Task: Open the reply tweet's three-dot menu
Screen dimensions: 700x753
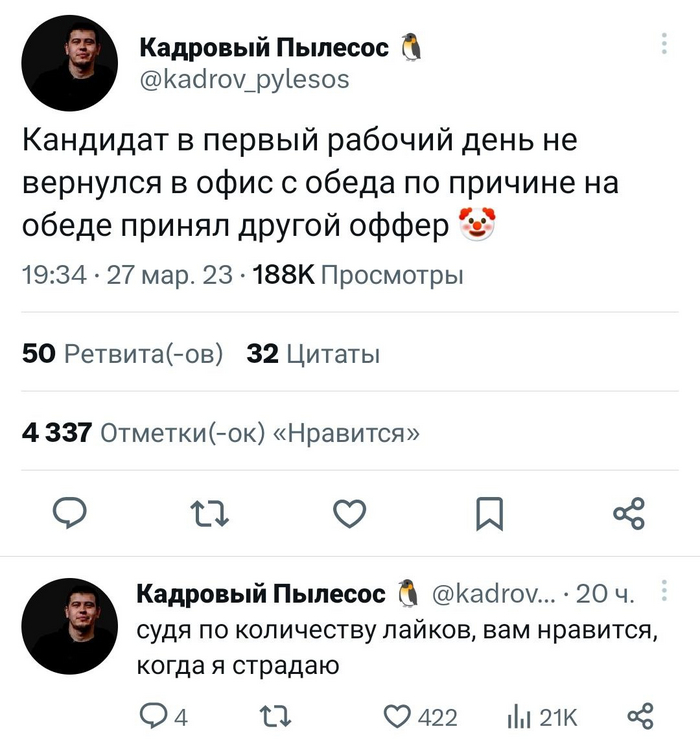Action: point(666,593)
